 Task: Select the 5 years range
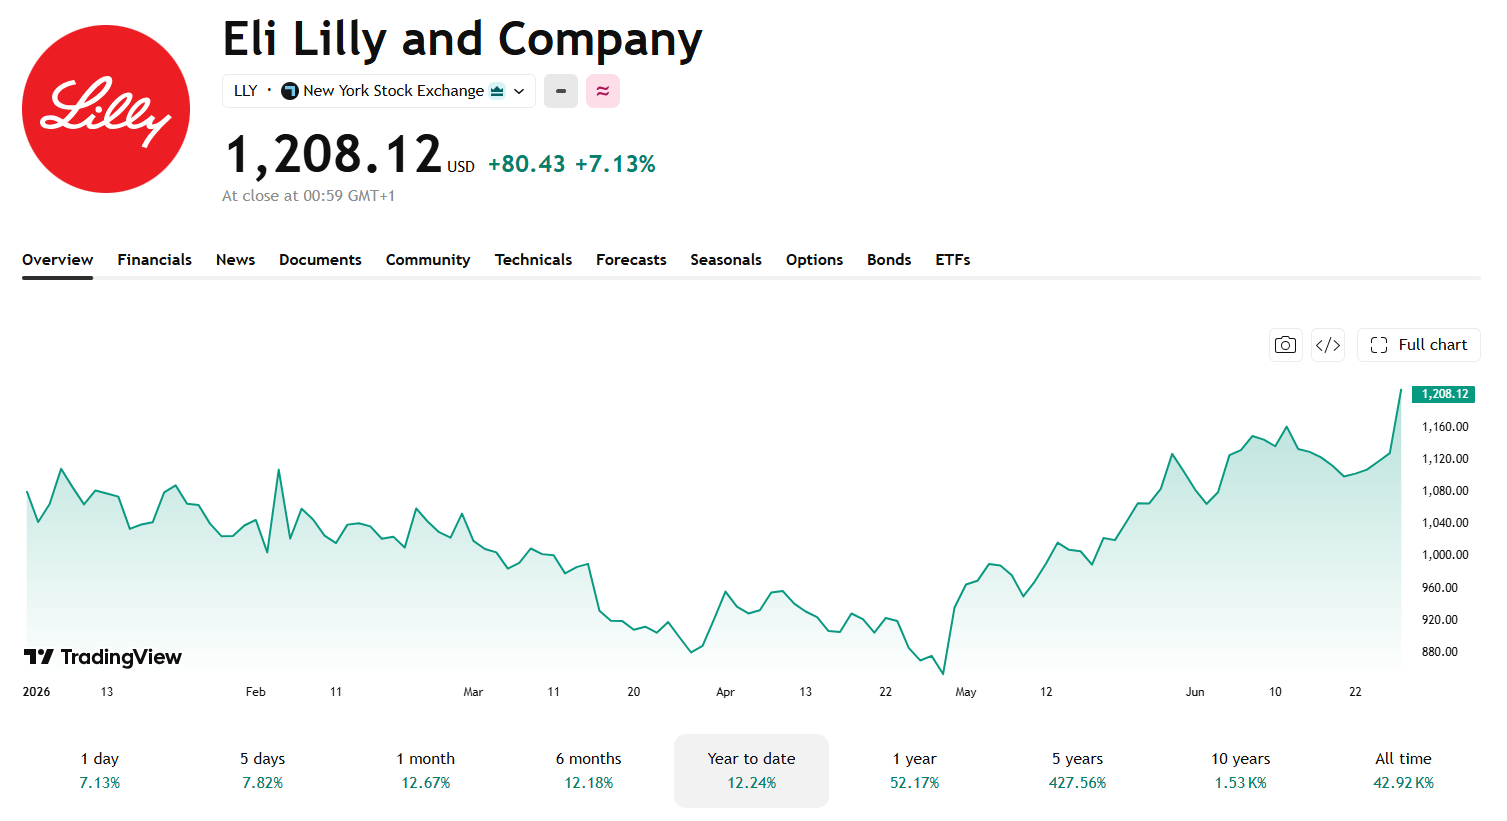point(1078,771)
